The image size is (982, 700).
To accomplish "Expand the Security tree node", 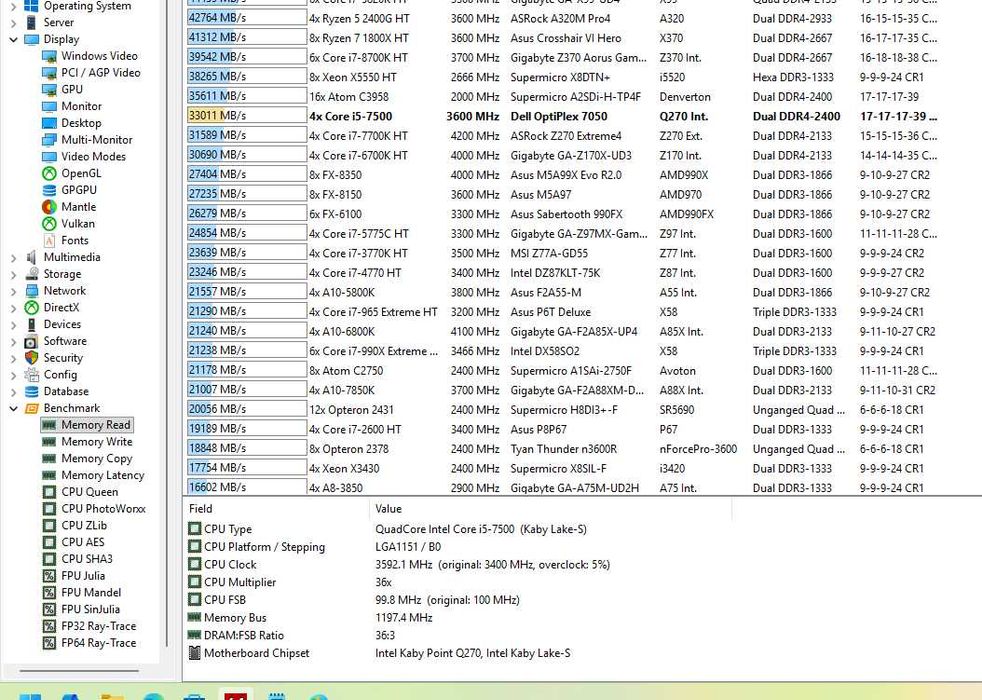I will point(13,358).
